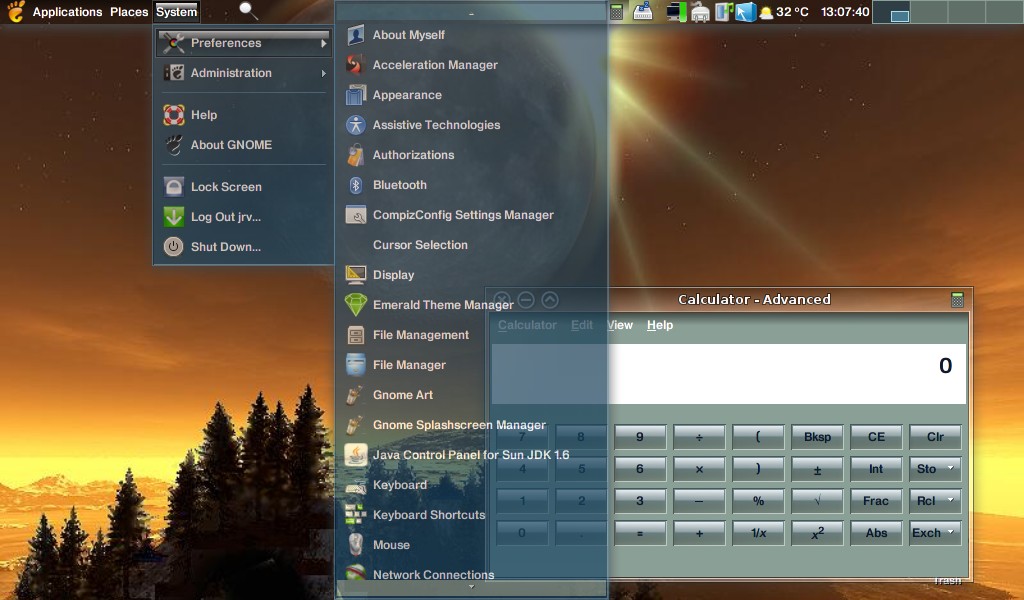The height and width of the screenshot is (600, 1024).
Task: Click the clock showing 13:07:40
Action: [x=845, y=12]
